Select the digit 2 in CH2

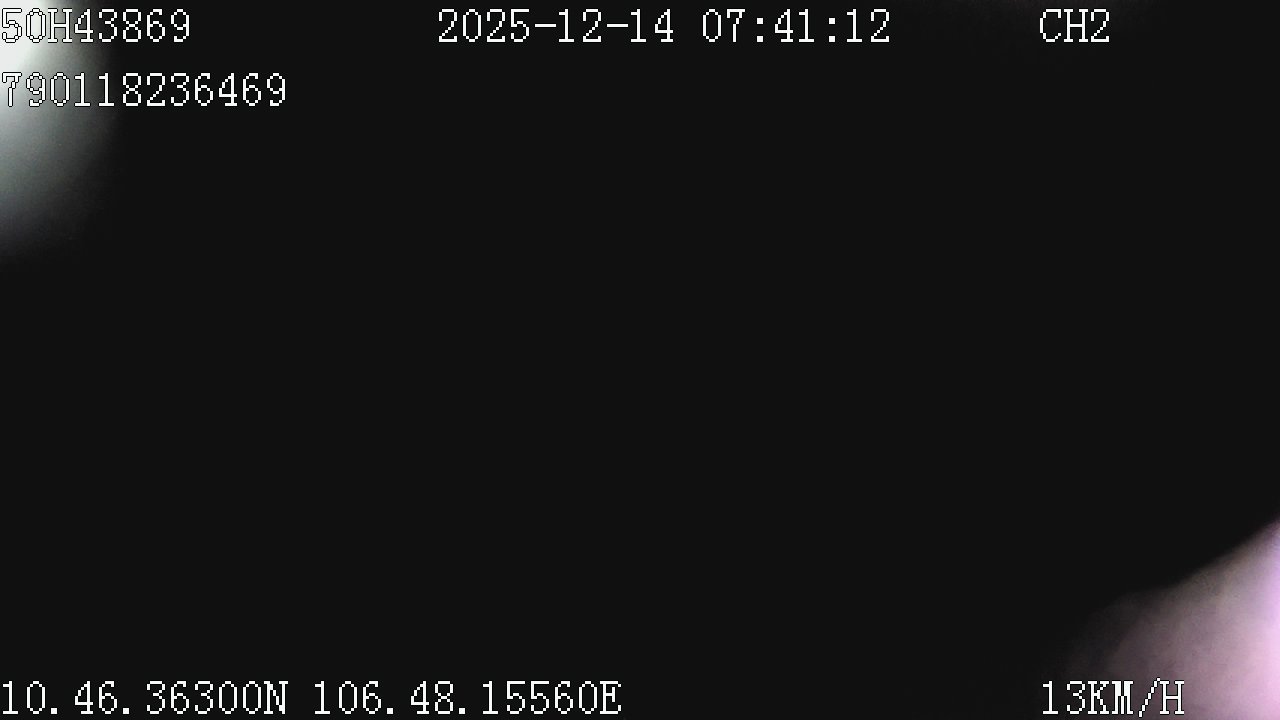coord(1100,27)
